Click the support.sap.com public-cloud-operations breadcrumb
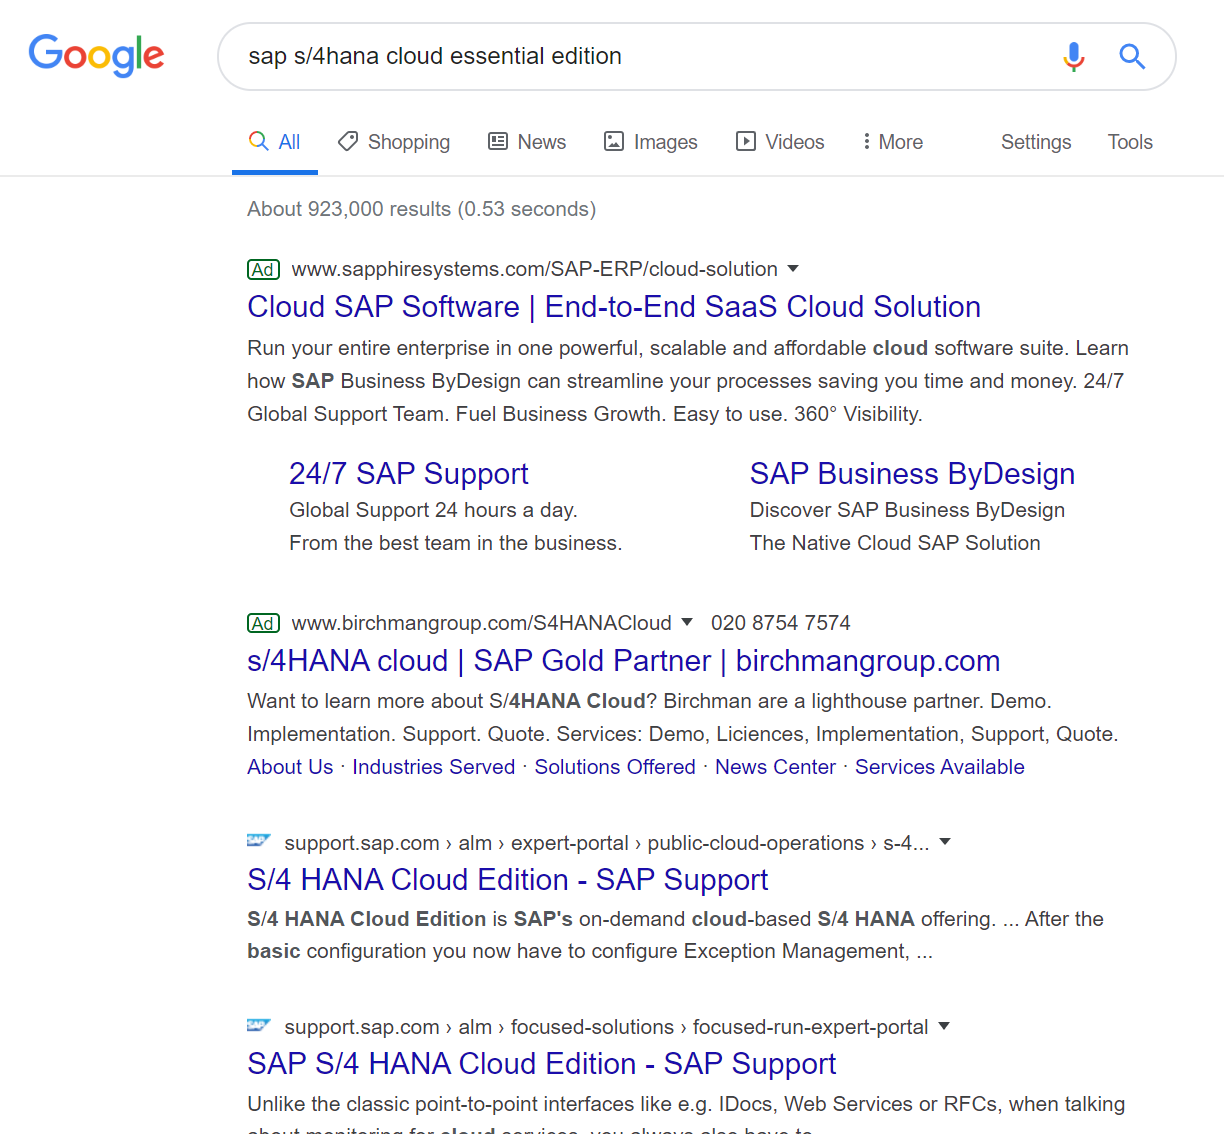 click(607, 843)
